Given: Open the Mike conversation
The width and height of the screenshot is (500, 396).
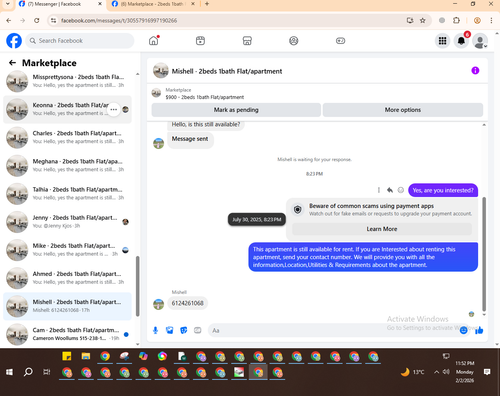Looking at the screenshot, I should click(67, 250).
